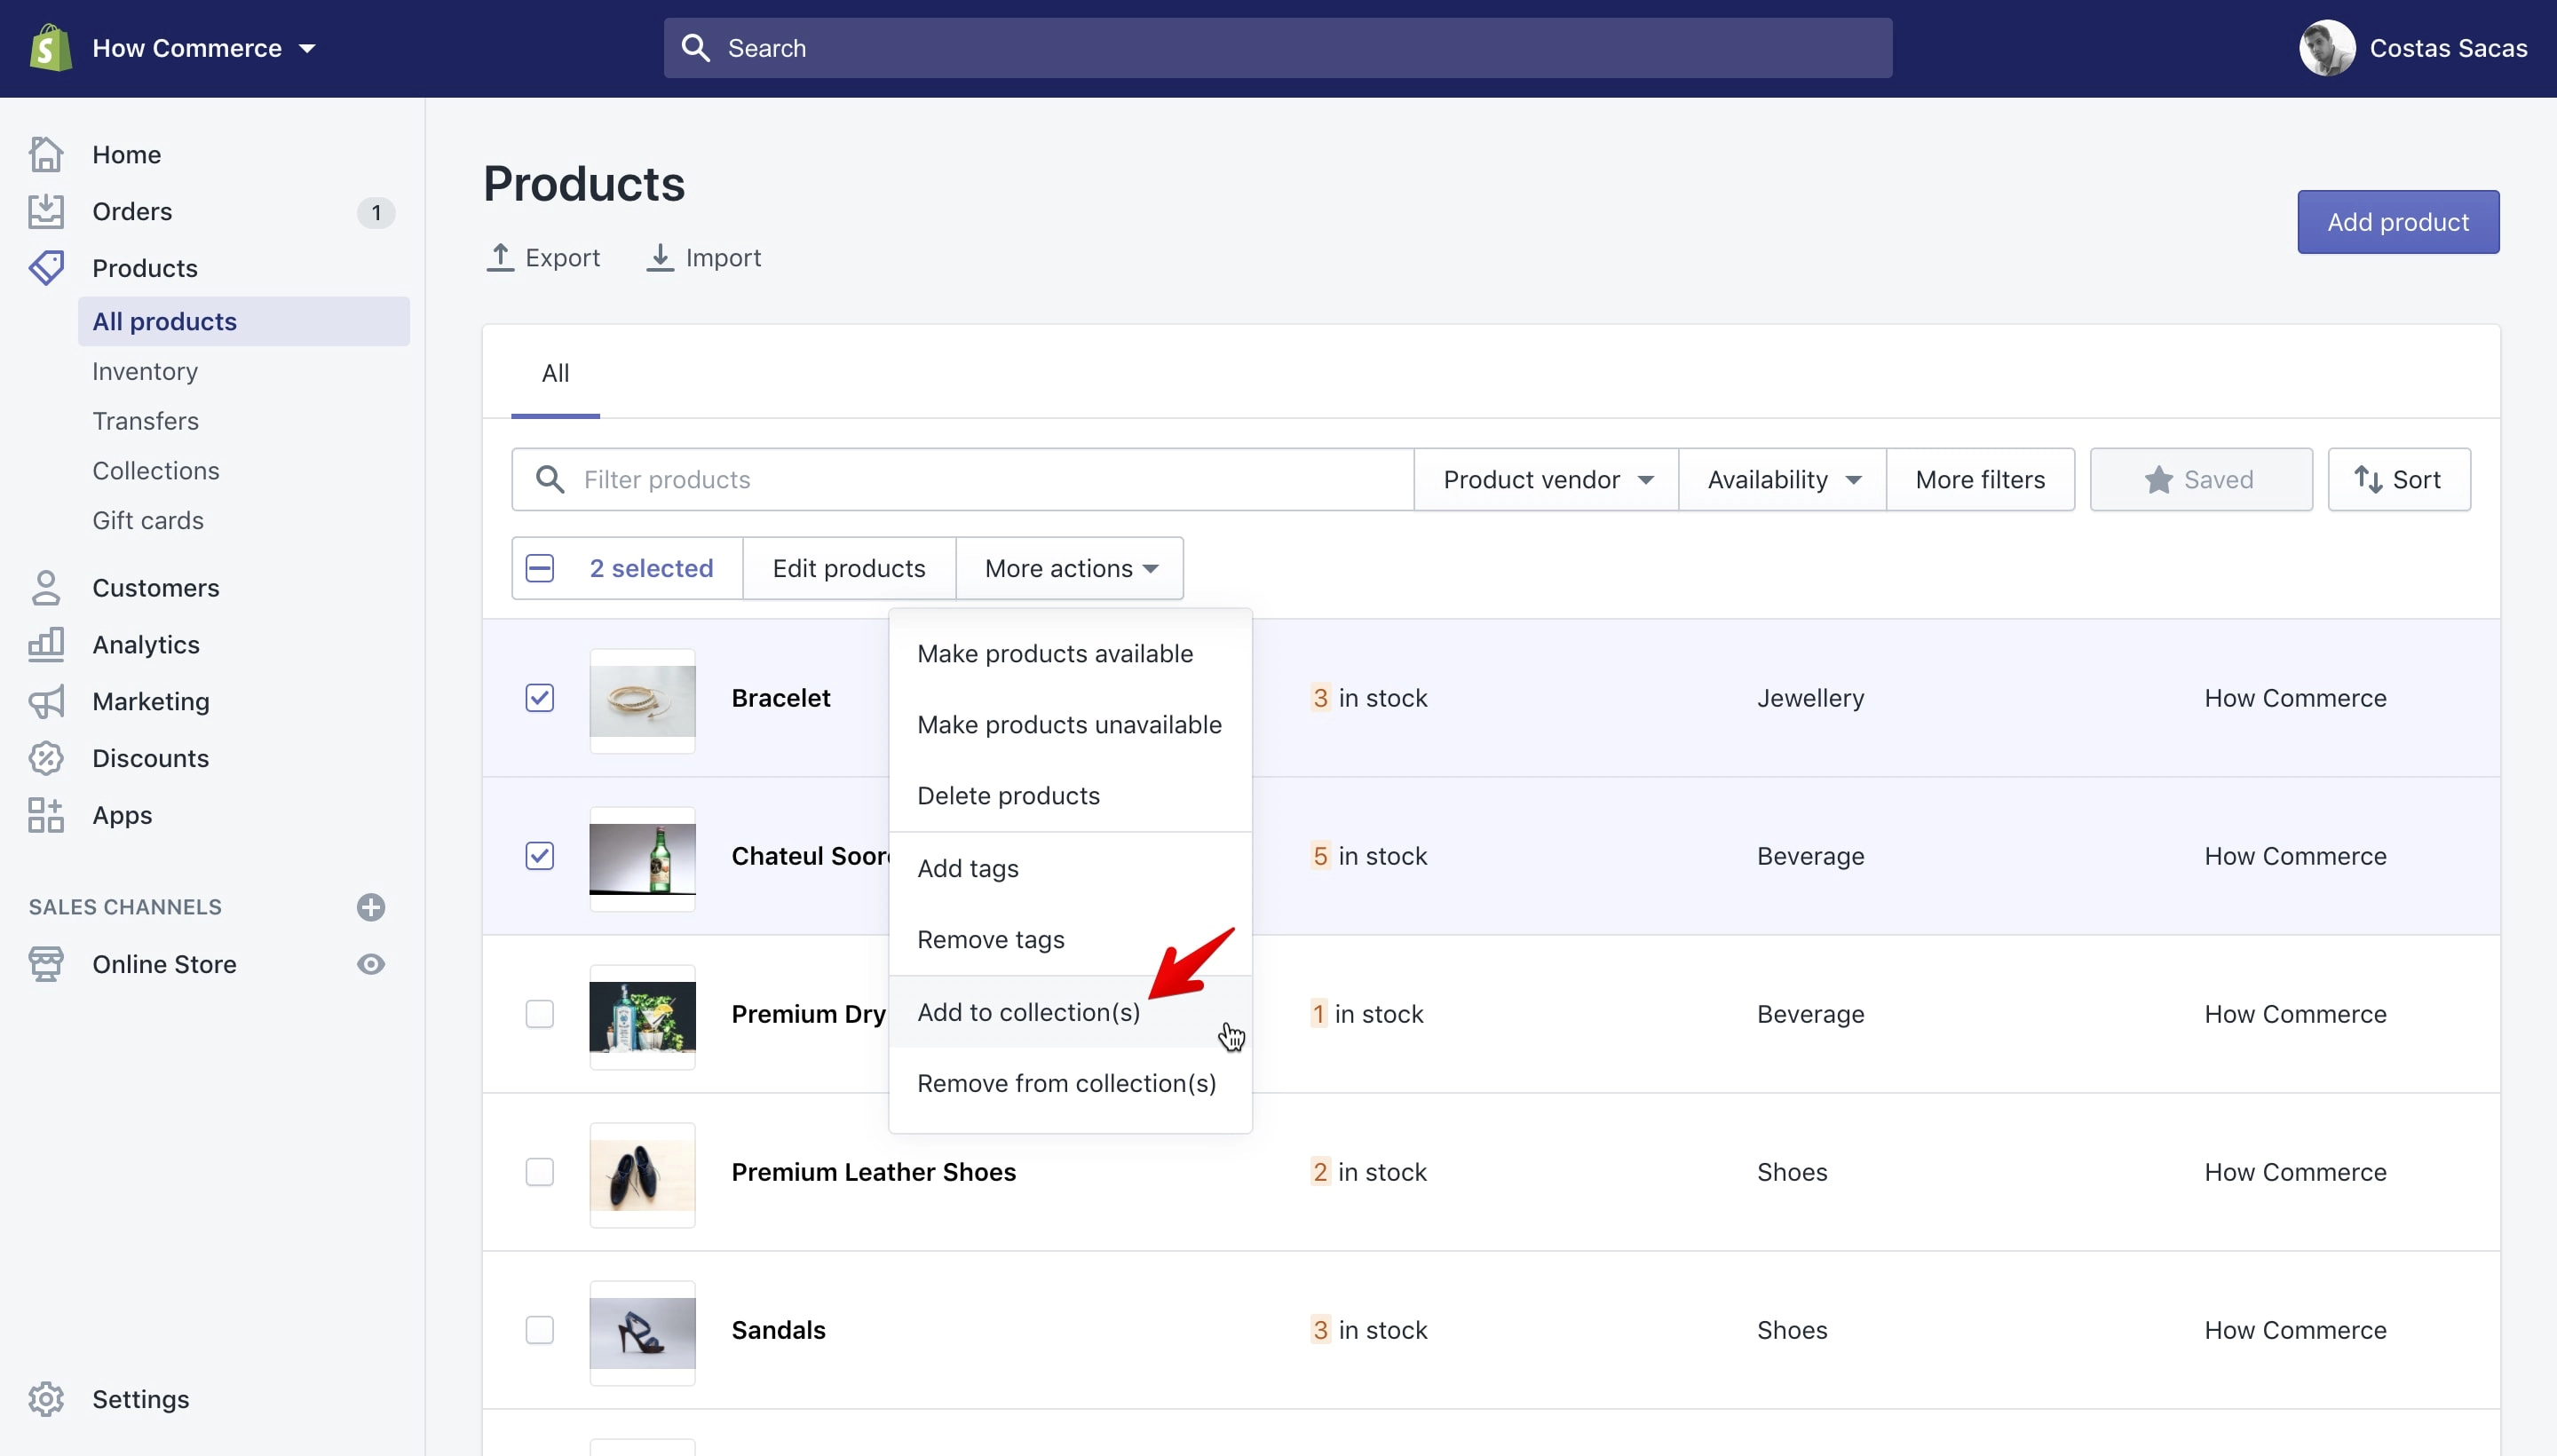Click the Export link text
Viewport: 2557px width, 1456px height.
pyautogui.click(x=562, y=257)
